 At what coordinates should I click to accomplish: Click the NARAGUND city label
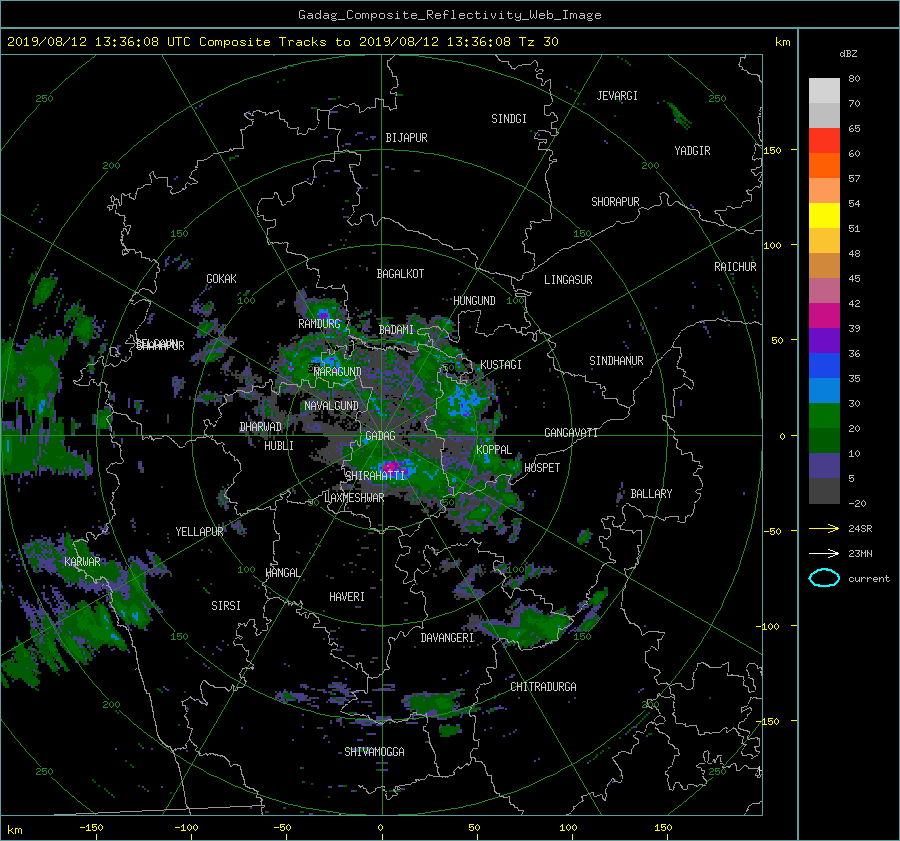tap(338, 372)
